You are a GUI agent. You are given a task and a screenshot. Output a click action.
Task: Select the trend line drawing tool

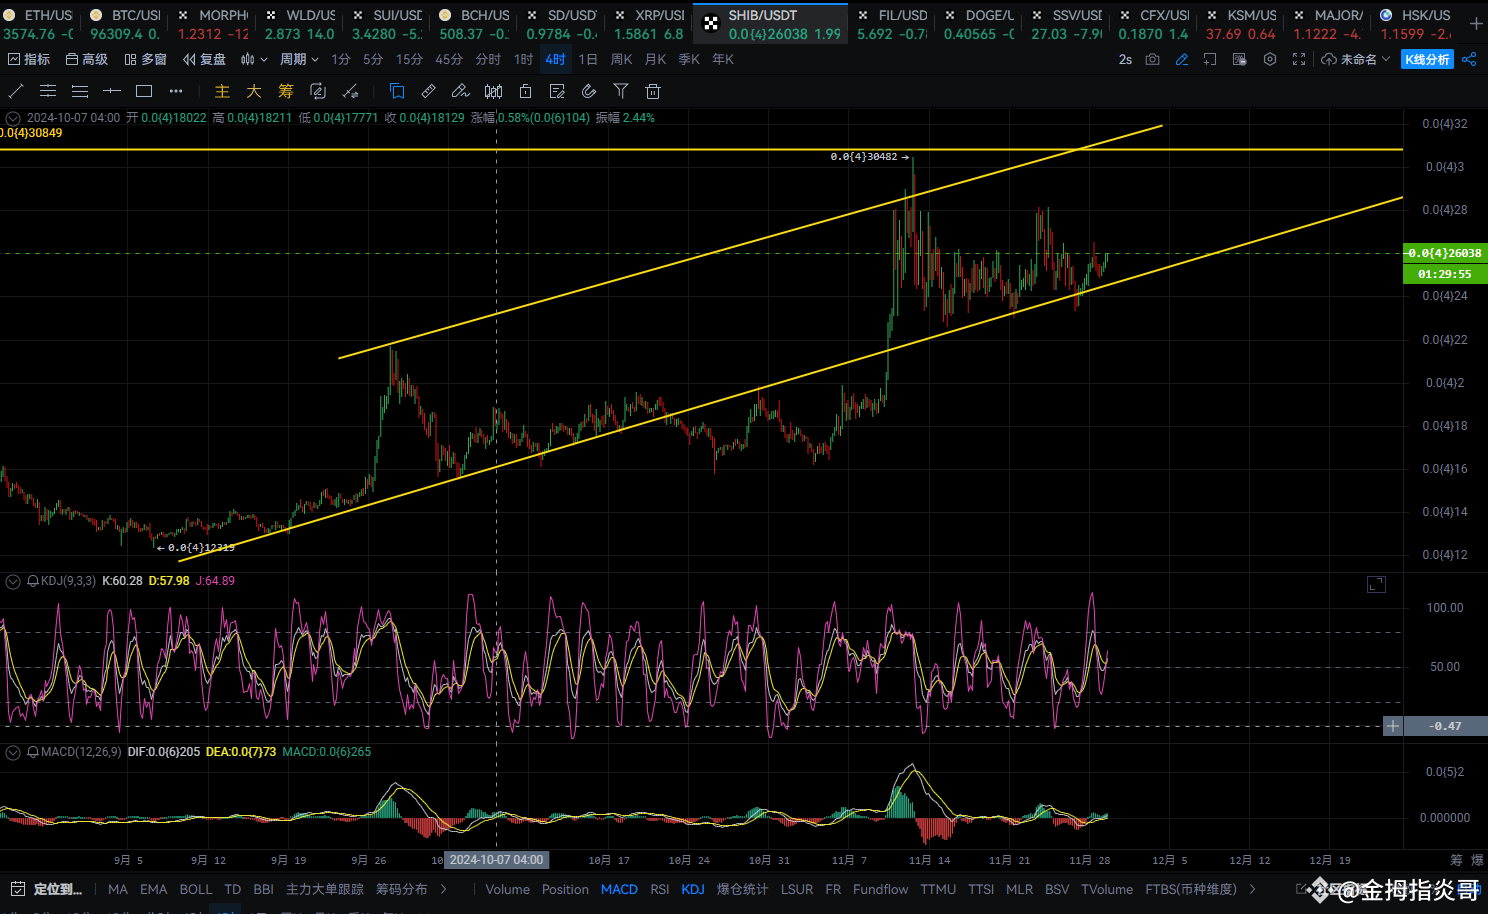click(16, 91)
